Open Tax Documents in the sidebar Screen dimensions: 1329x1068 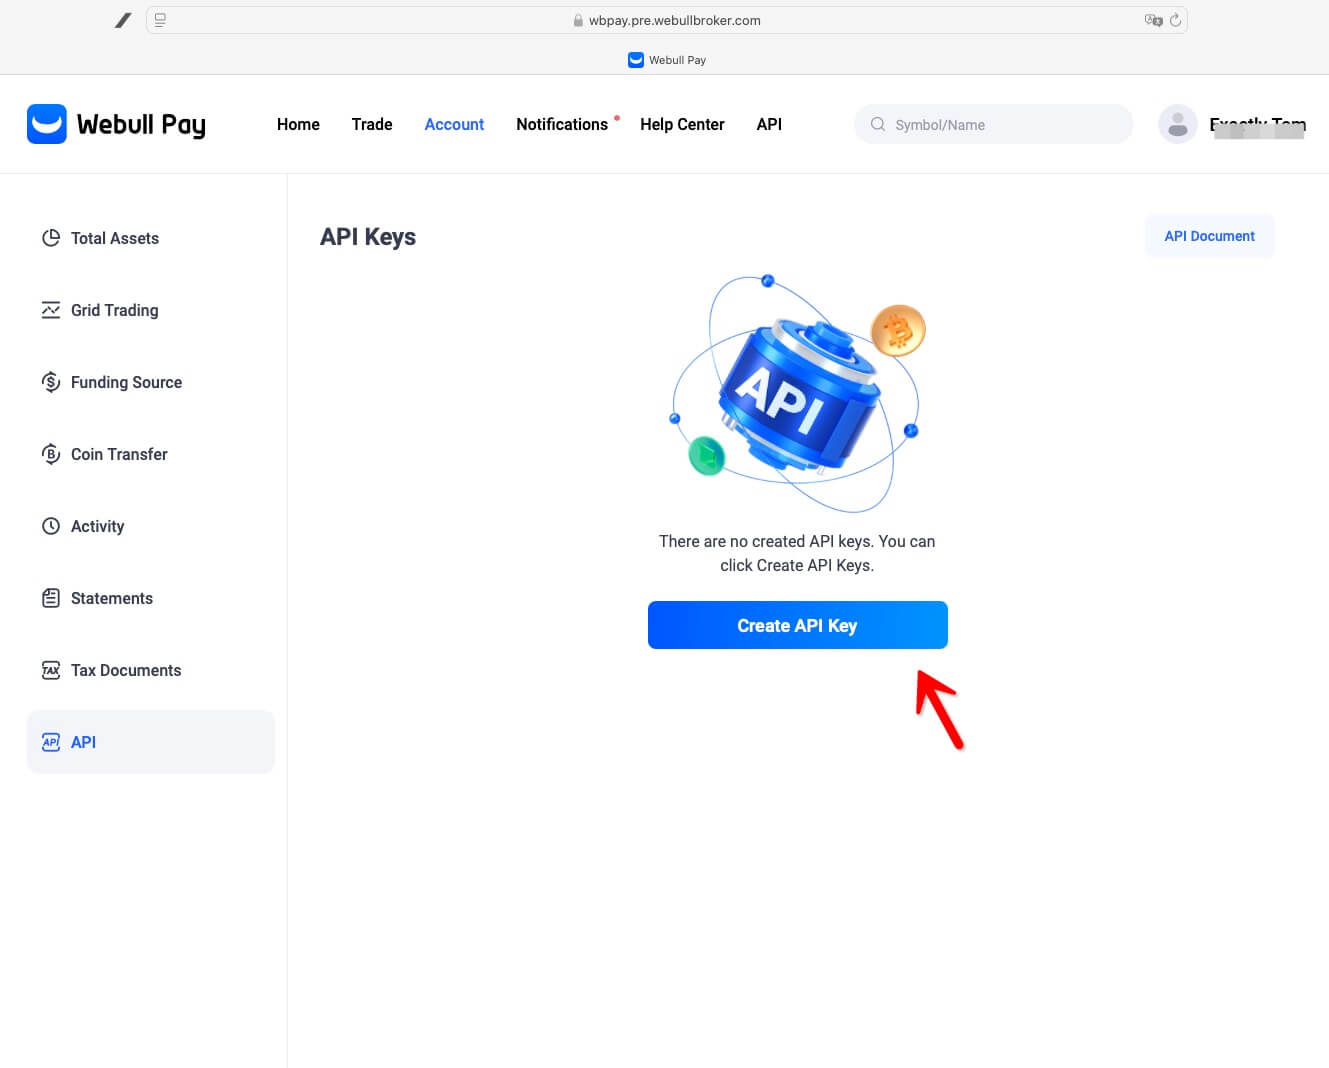click(150, 670)
